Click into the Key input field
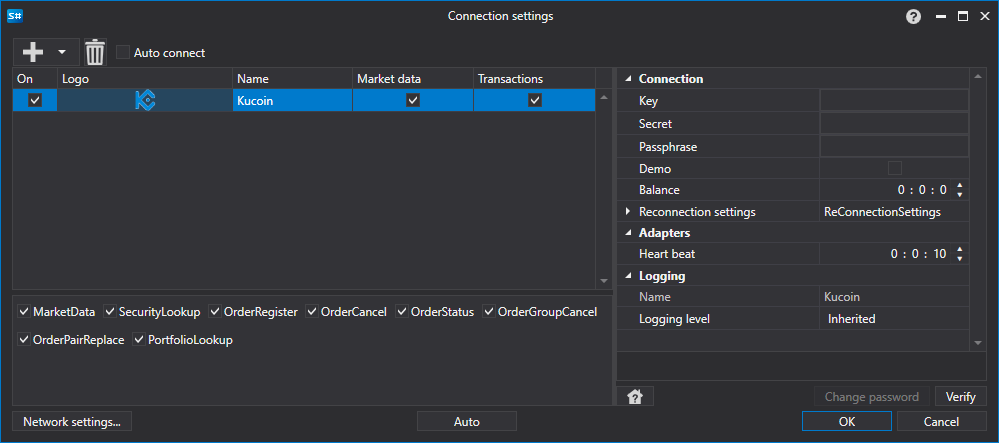 (894, 101)
